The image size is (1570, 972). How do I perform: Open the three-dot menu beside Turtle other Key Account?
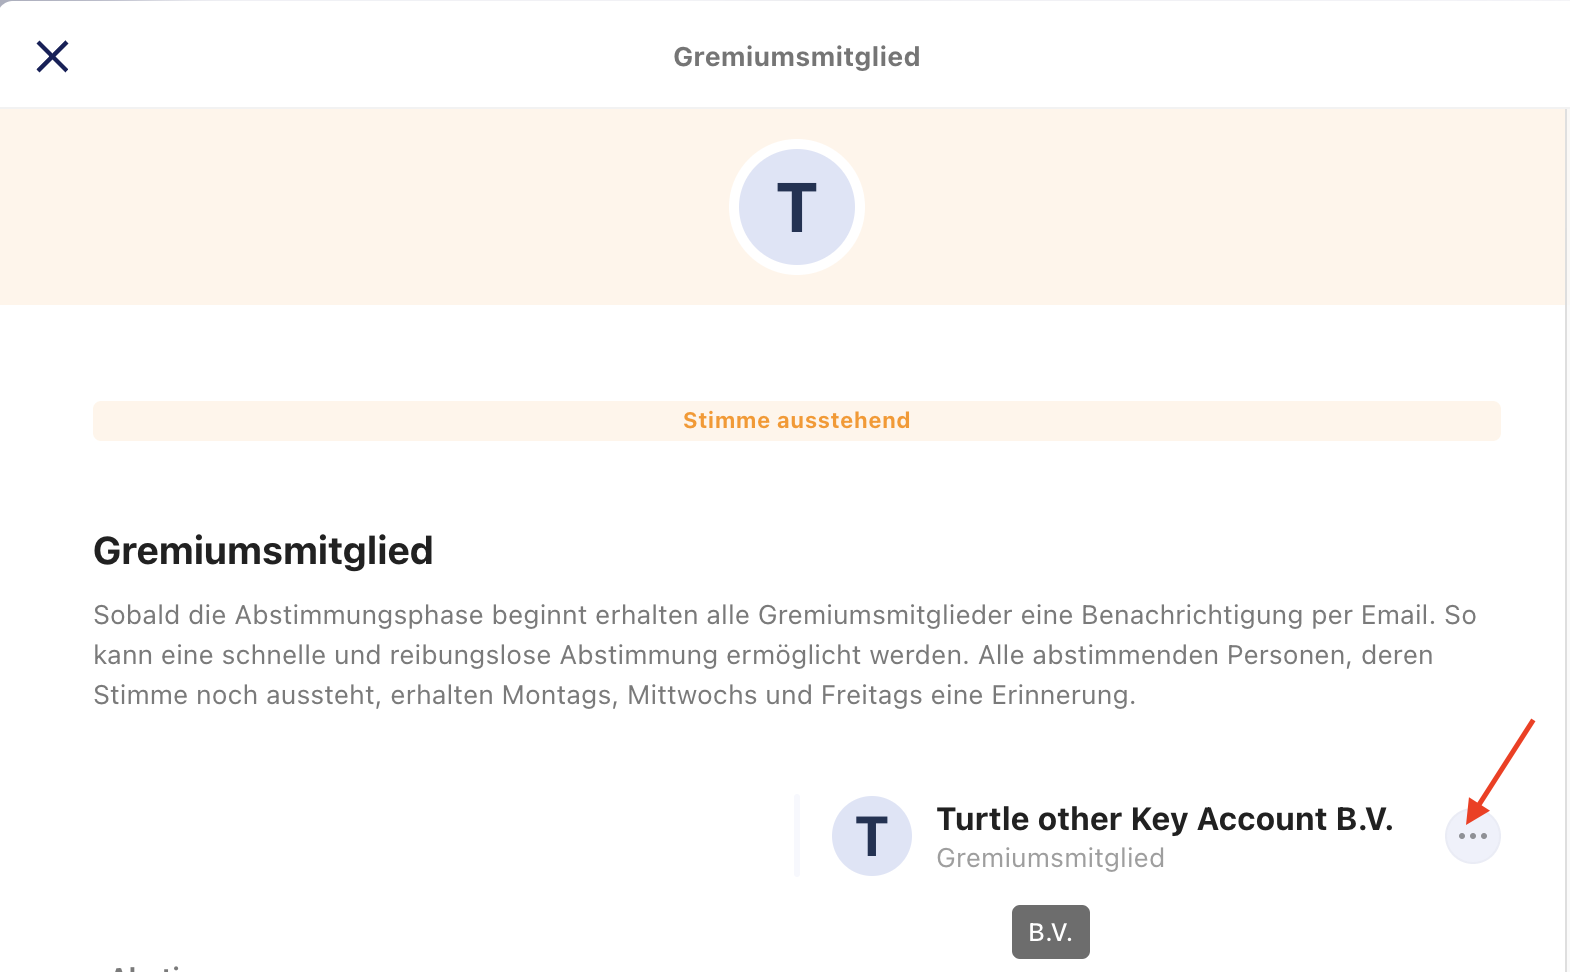point(1472,835)
